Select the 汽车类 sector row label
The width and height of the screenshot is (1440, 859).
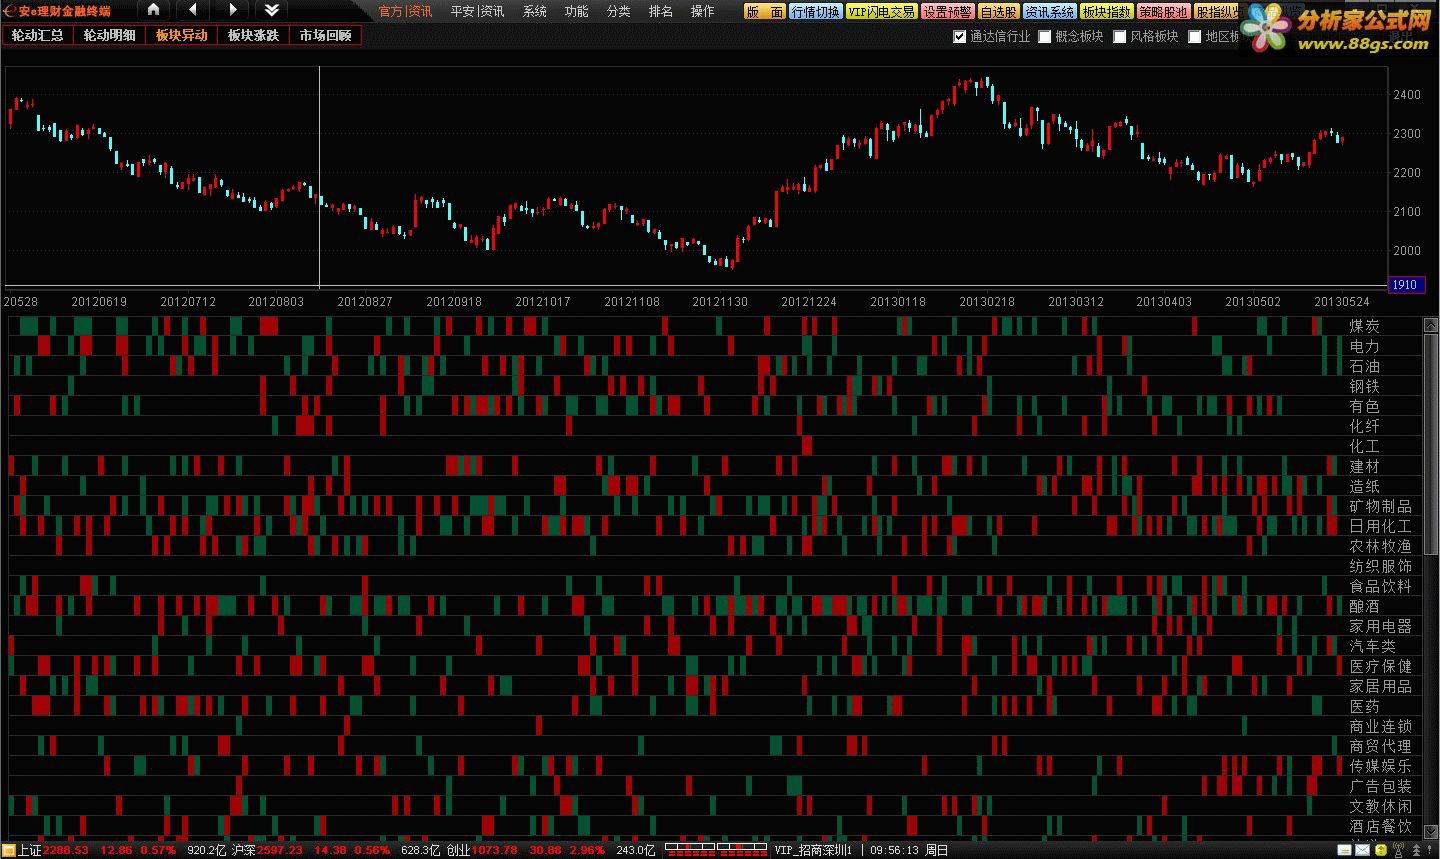point(1372,646)
